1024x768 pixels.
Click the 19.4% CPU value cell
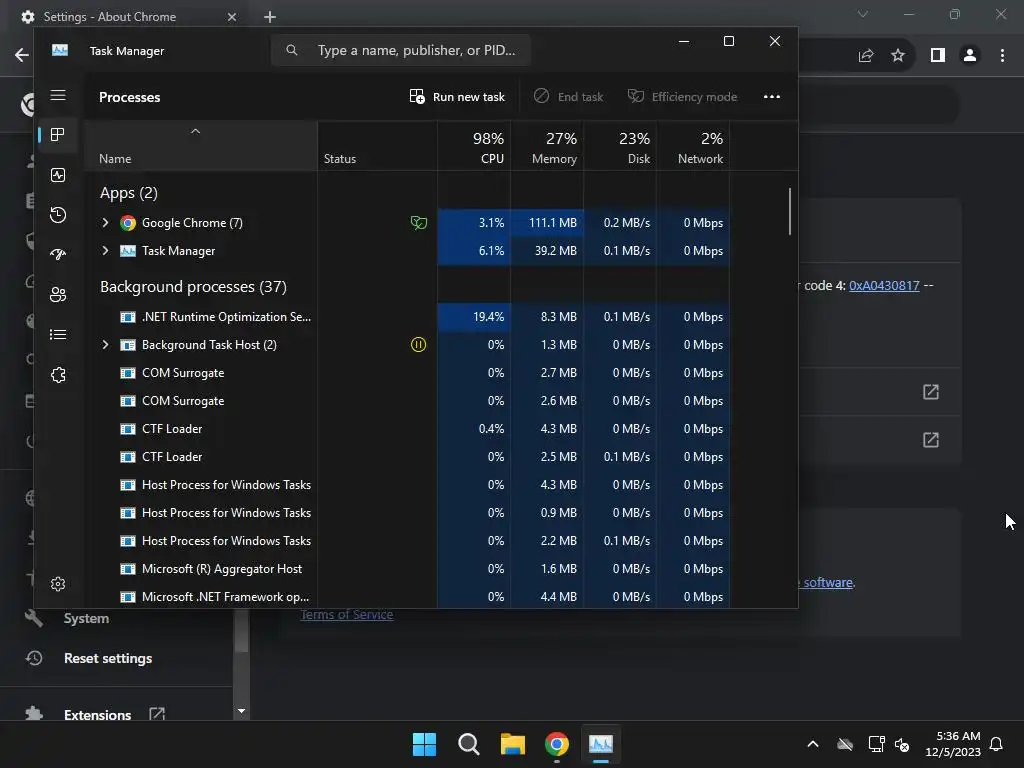click(474, 317)
